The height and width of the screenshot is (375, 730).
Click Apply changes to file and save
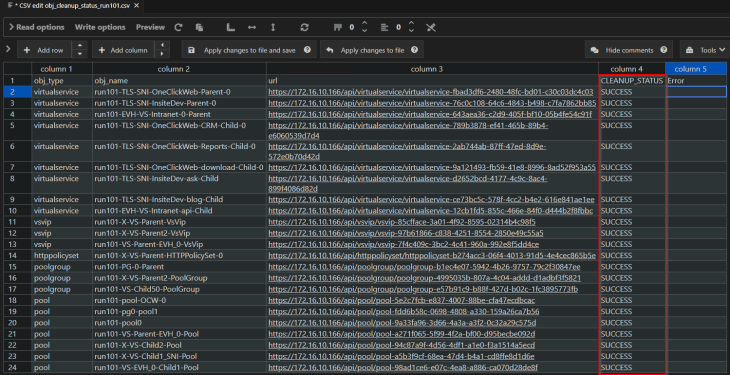coord(249,50)
